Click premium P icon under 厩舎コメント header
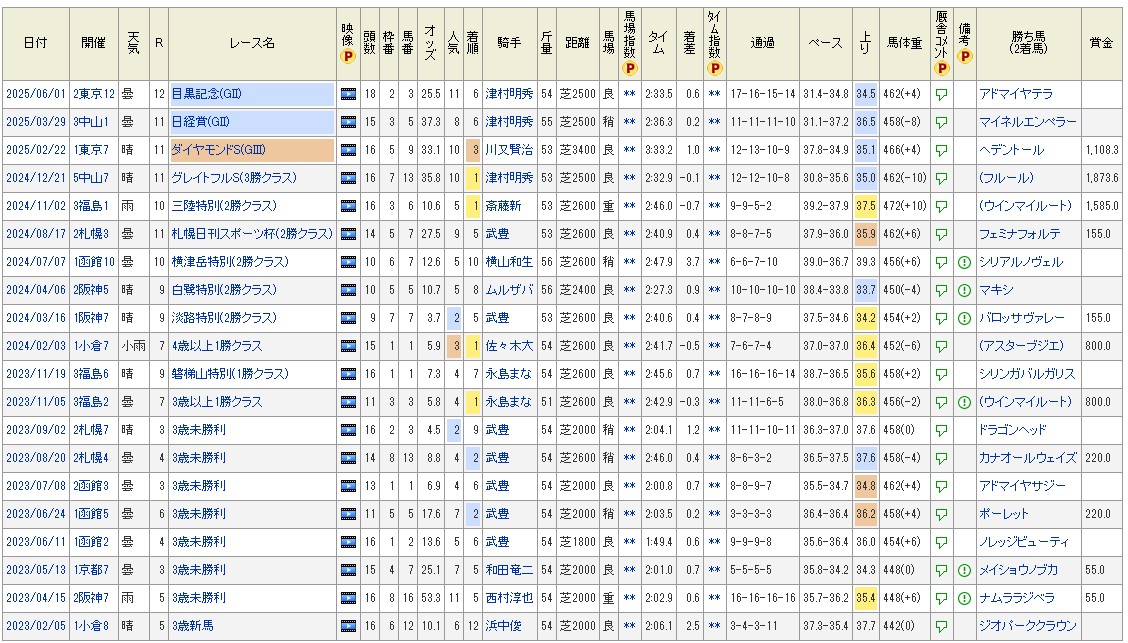This screenshot has height=643, width=1128. click(x=941, y=68)
